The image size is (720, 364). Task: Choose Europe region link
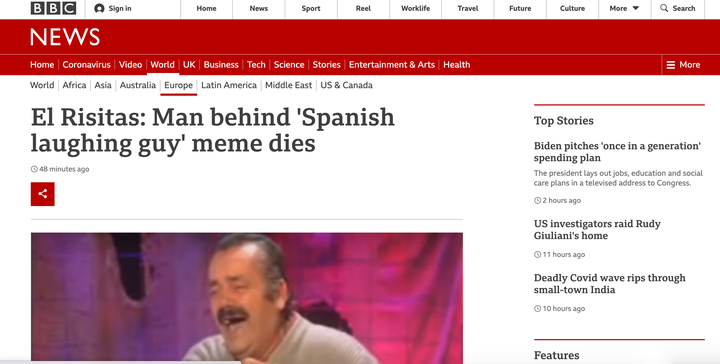[x=179, y=85]
